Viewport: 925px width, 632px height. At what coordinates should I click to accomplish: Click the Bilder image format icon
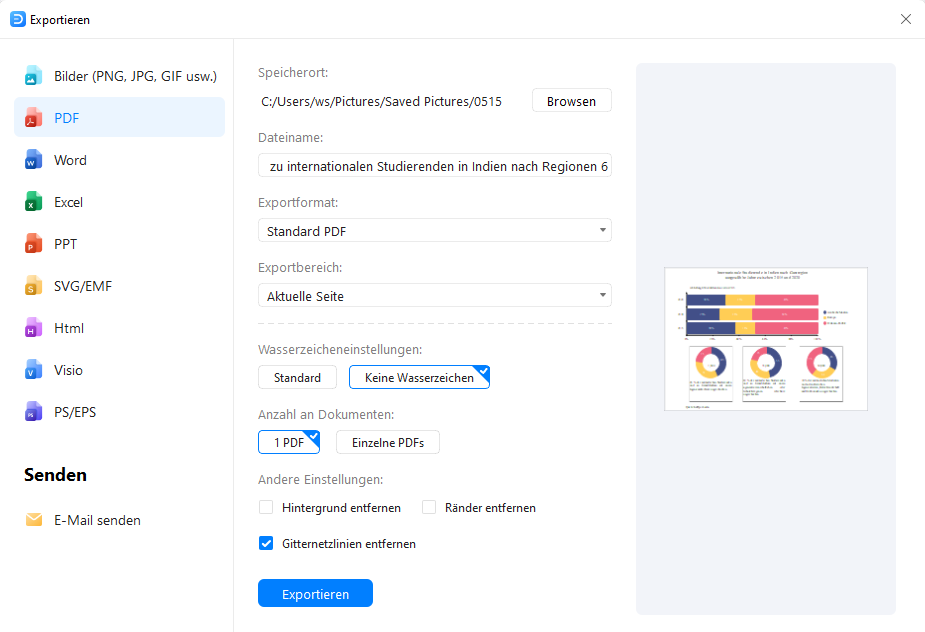point(33,76)
